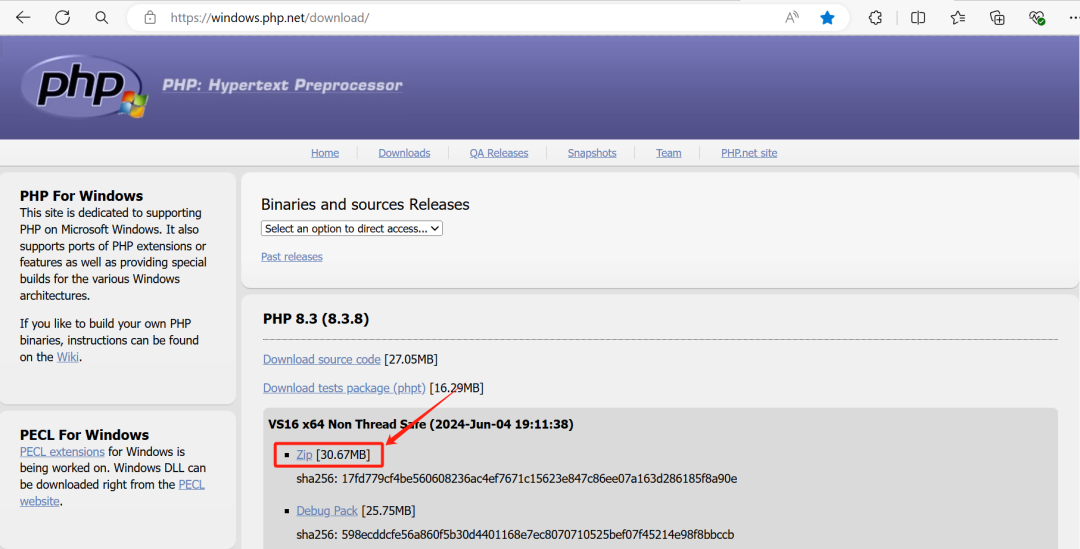Activate the Read aloud icon
This screenshot has height=549, width=1080.
point(792,18)
